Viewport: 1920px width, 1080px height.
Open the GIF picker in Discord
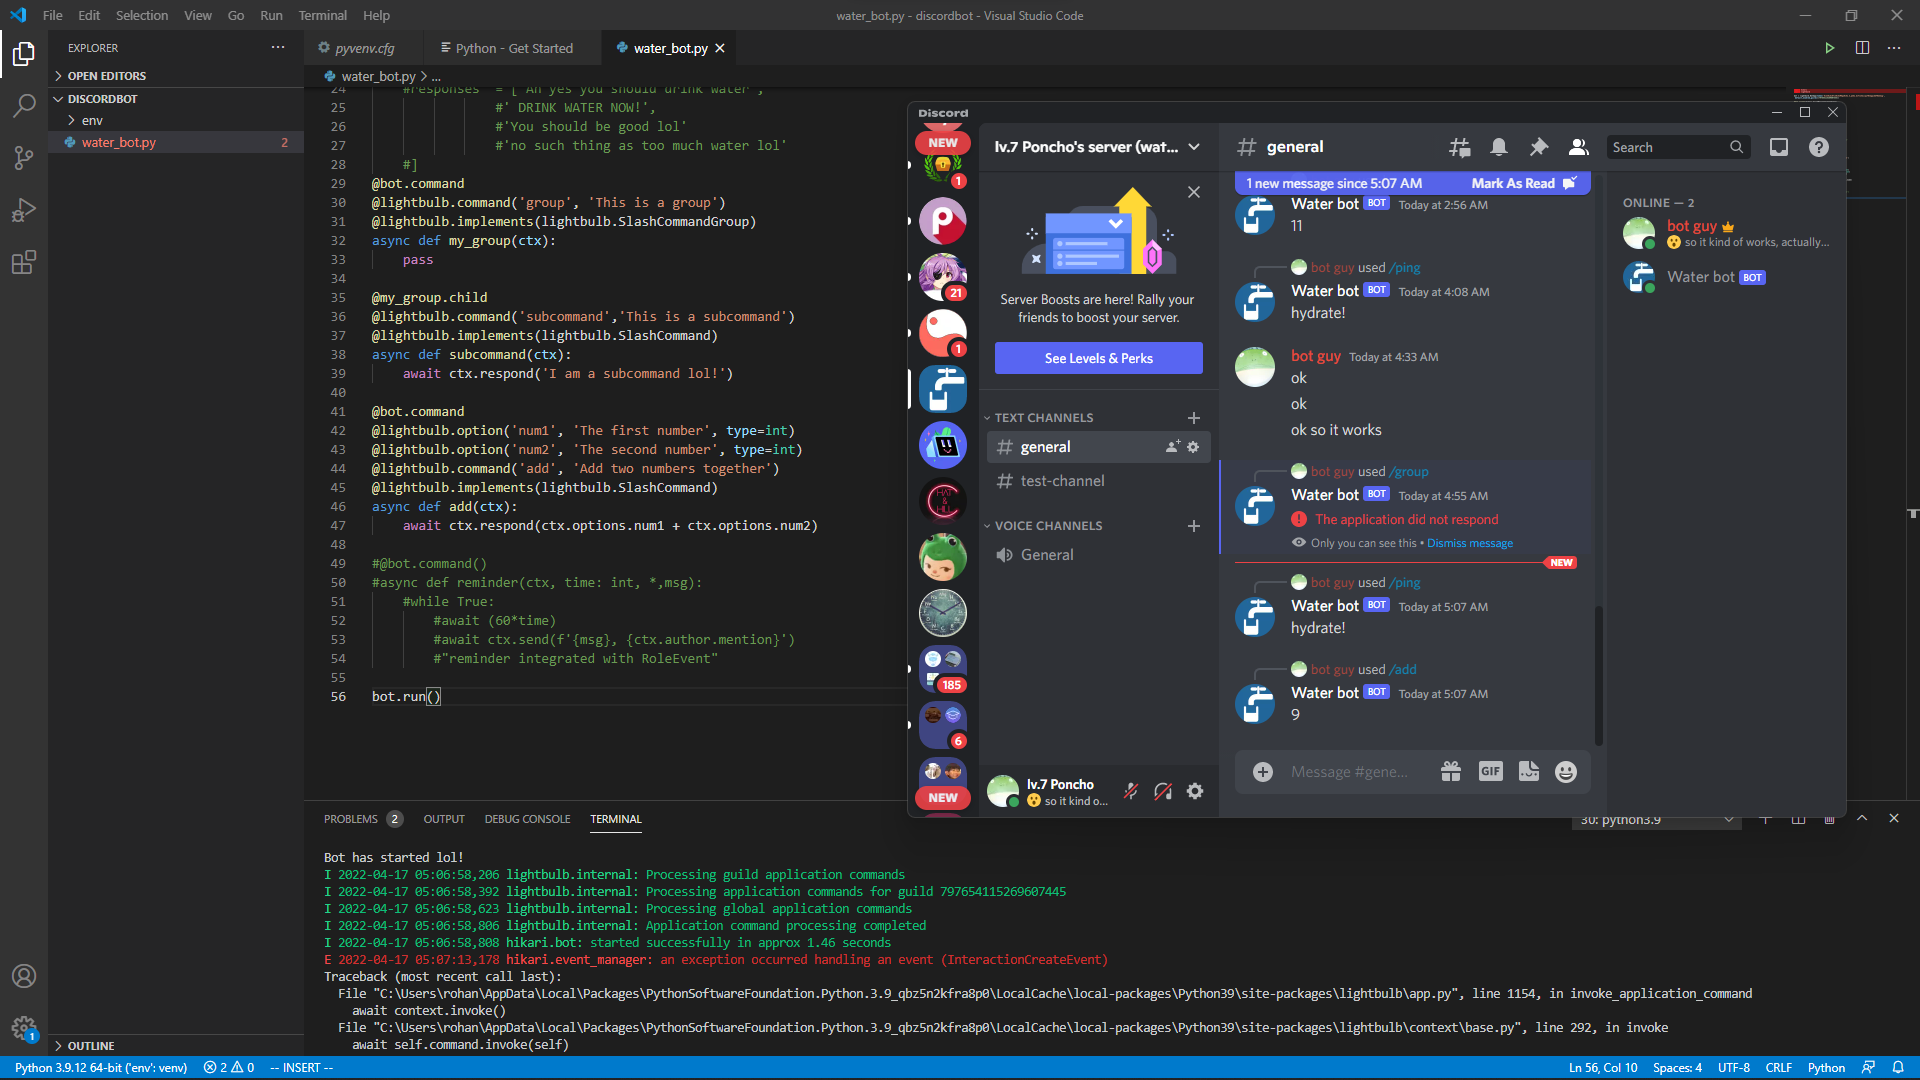tap(1490, 772)
